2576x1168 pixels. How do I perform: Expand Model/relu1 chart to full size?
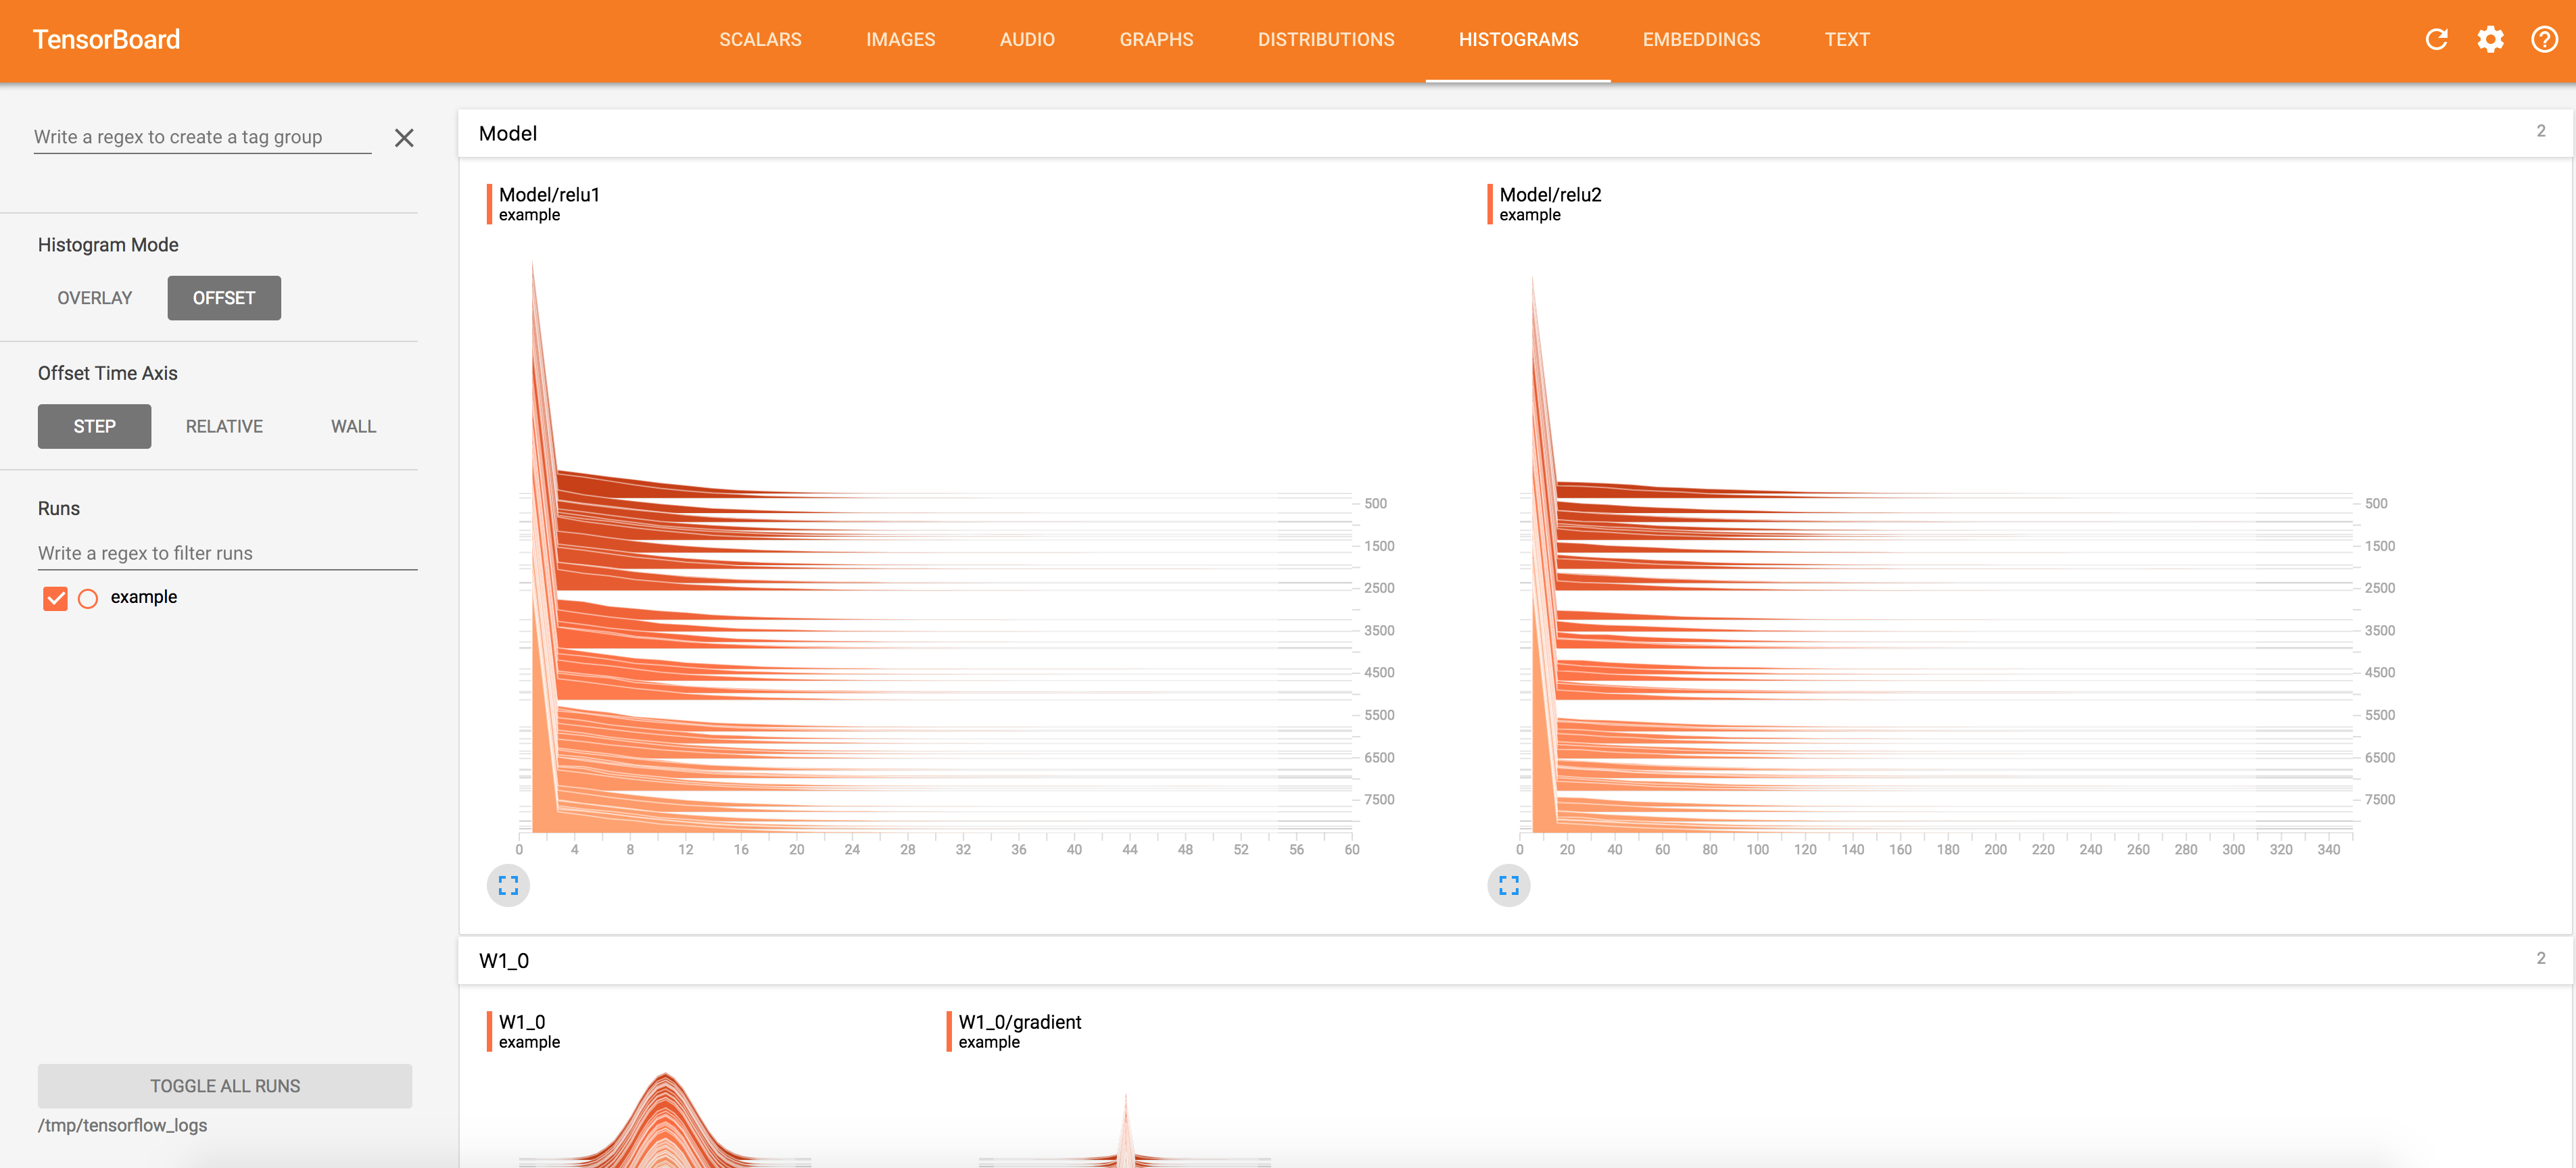508,885
